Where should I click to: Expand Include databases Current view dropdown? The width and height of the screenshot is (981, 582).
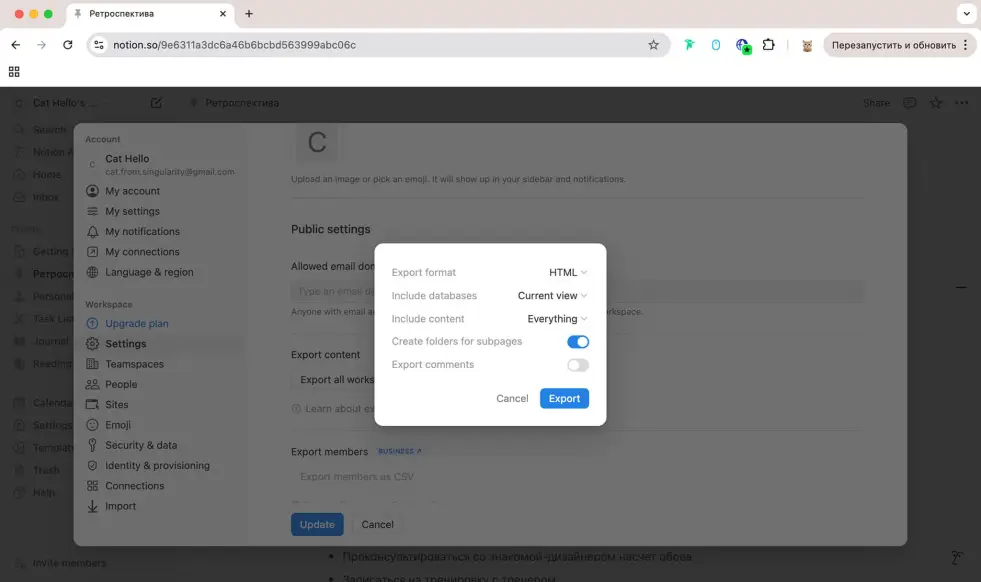(x=552, y=296)
